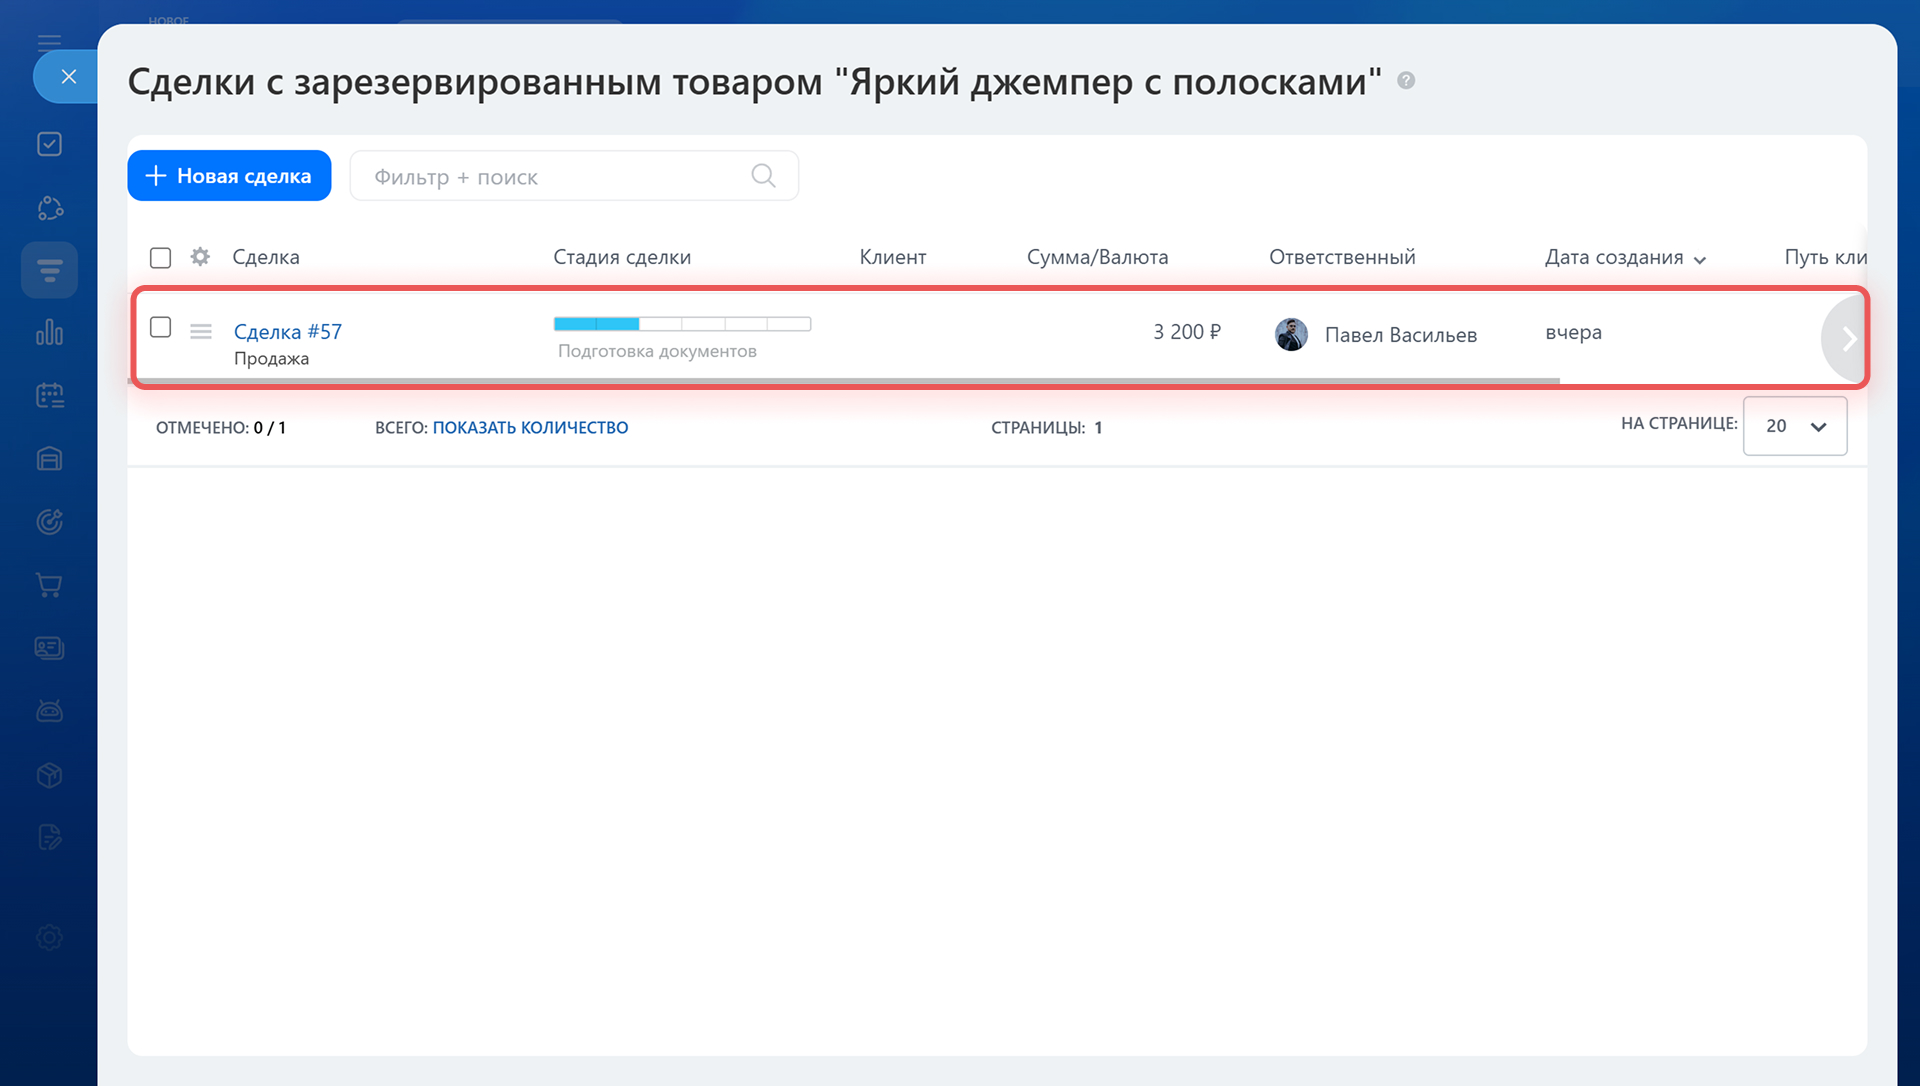Sort by the Дата создания column header
The width and height of the screenshot is (1920, 1086).
[x=1614, y=257]
